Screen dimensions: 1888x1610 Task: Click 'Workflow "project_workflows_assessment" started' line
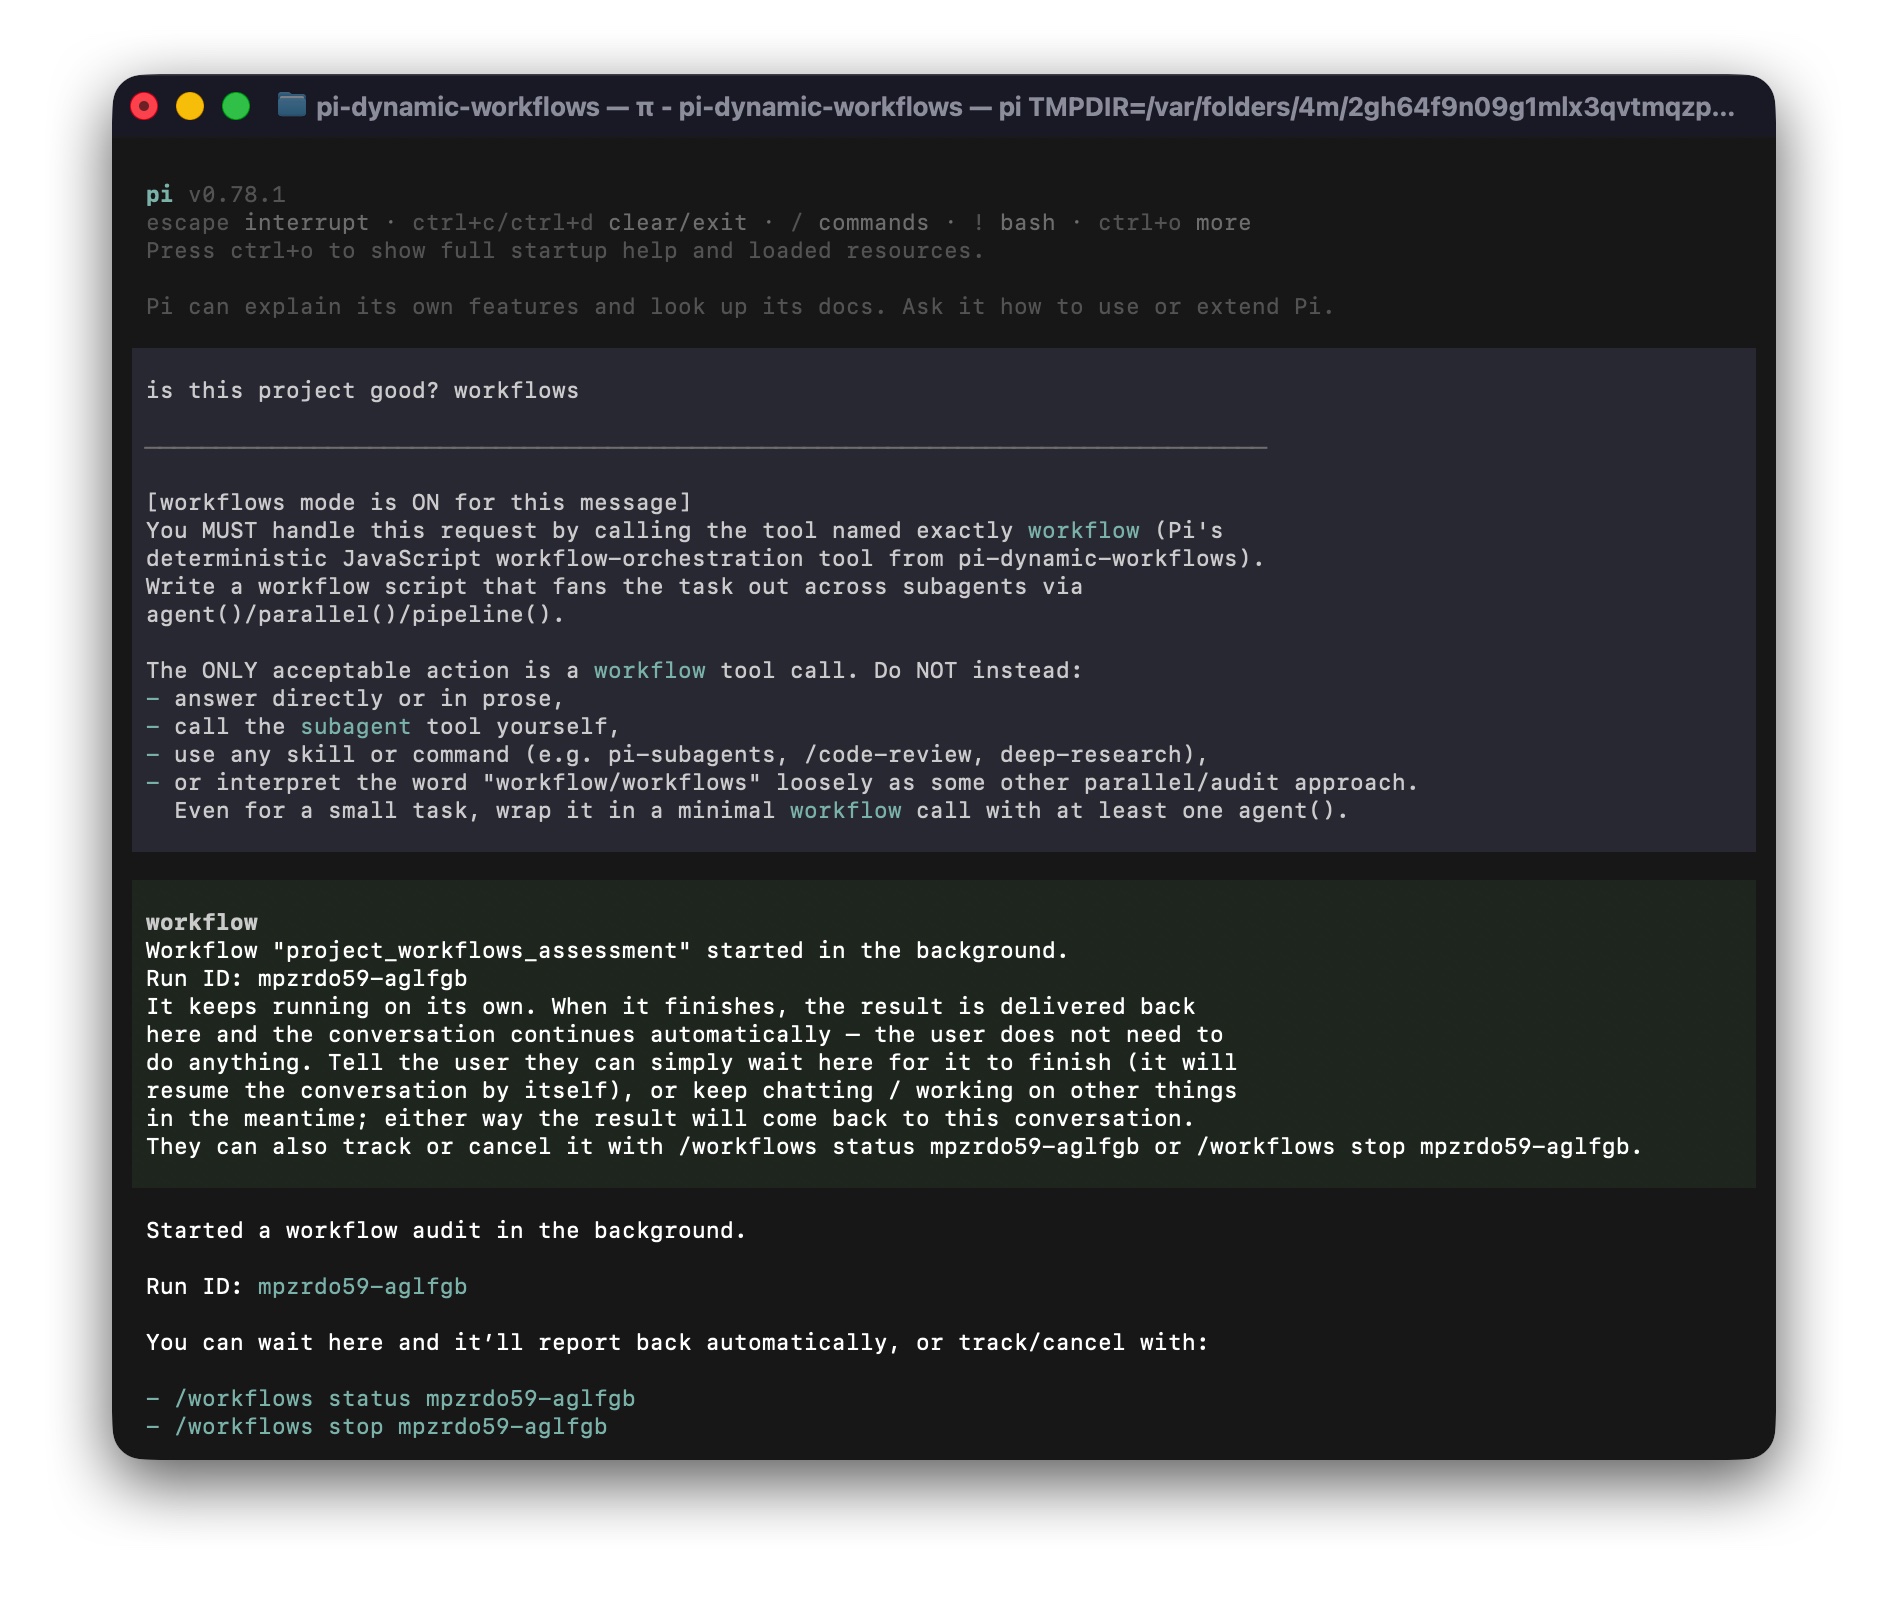click(x=607, y=950)
